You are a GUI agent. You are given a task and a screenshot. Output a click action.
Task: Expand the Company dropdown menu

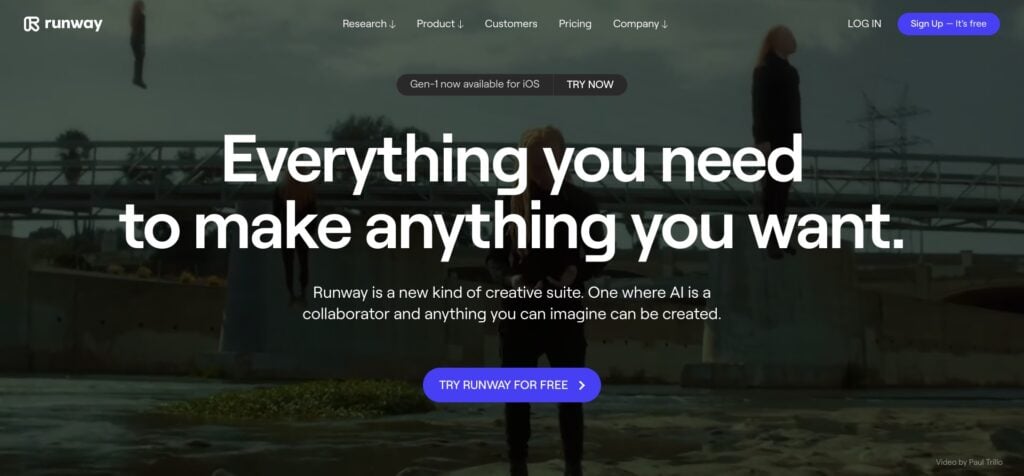(x=640, y=24)
